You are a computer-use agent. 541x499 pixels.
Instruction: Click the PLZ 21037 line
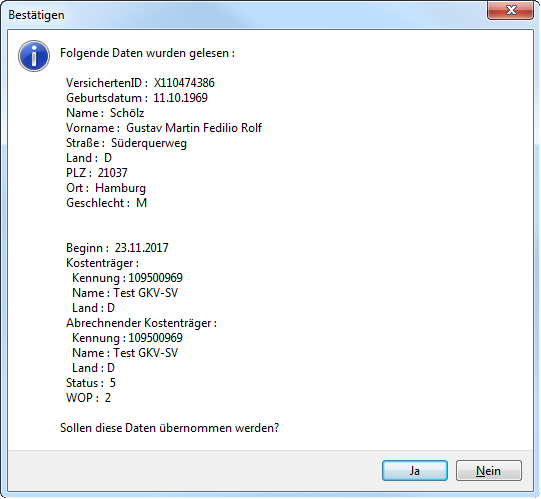(97, 173)
